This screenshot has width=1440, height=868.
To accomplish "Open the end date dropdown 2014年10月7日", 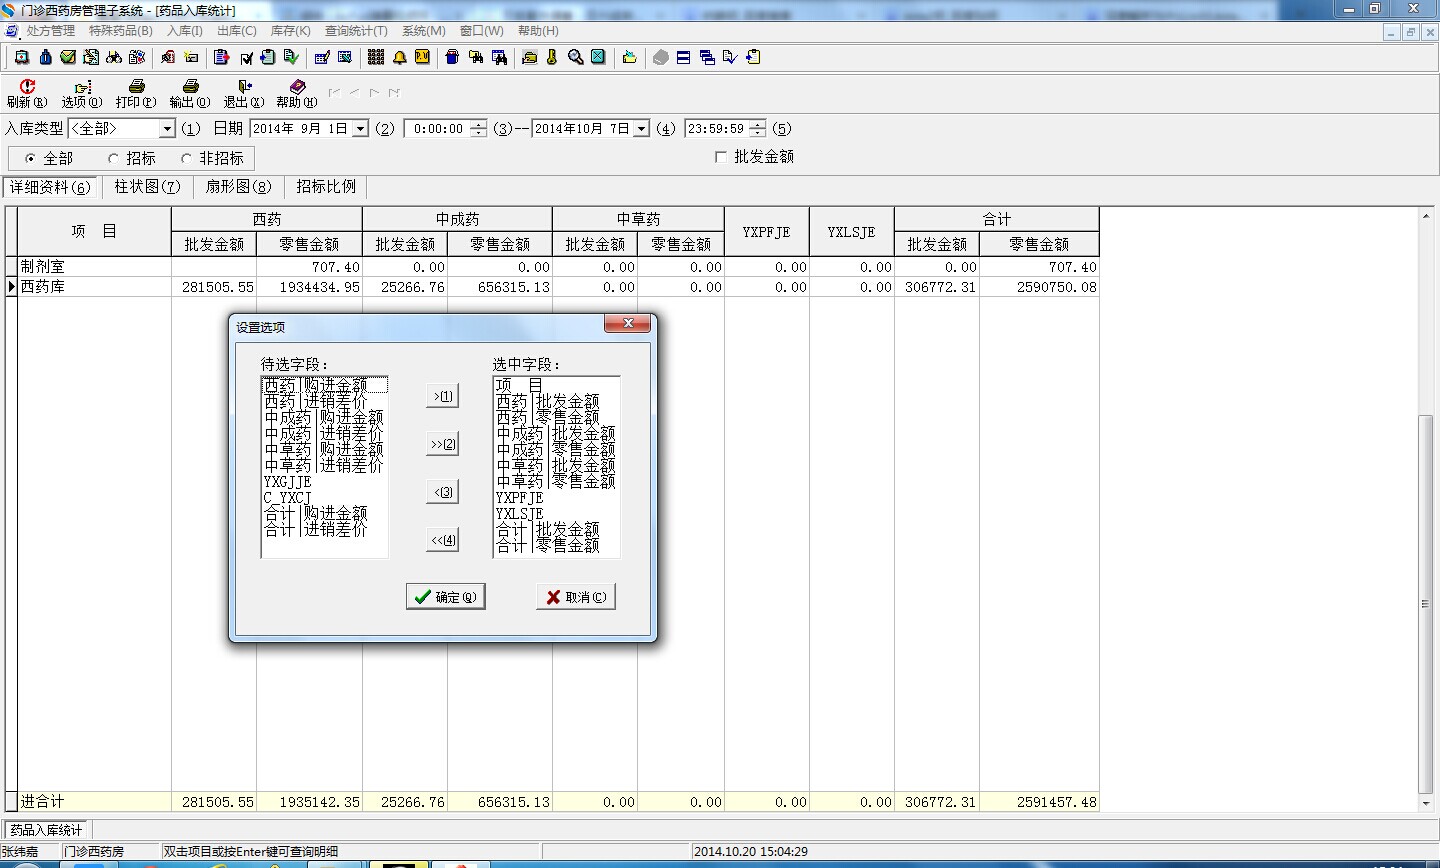I will (x=641, y=129).
